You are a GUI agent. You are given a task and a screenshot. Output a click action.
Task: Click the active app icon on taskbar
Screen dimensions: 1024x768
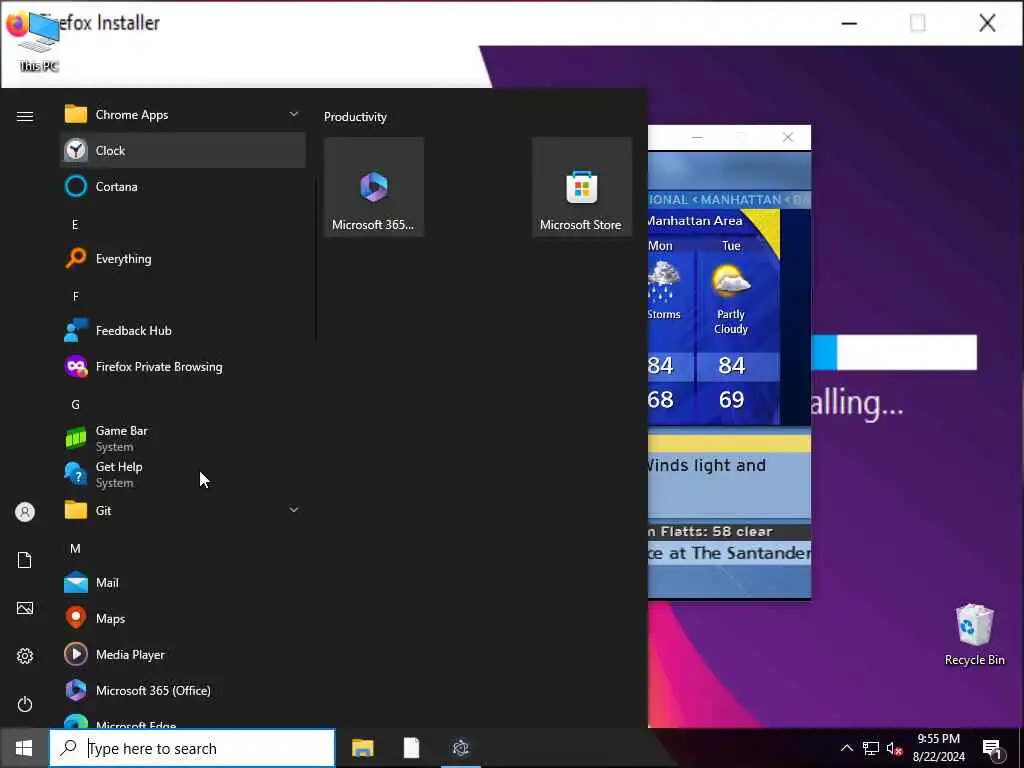click(461, 748)
